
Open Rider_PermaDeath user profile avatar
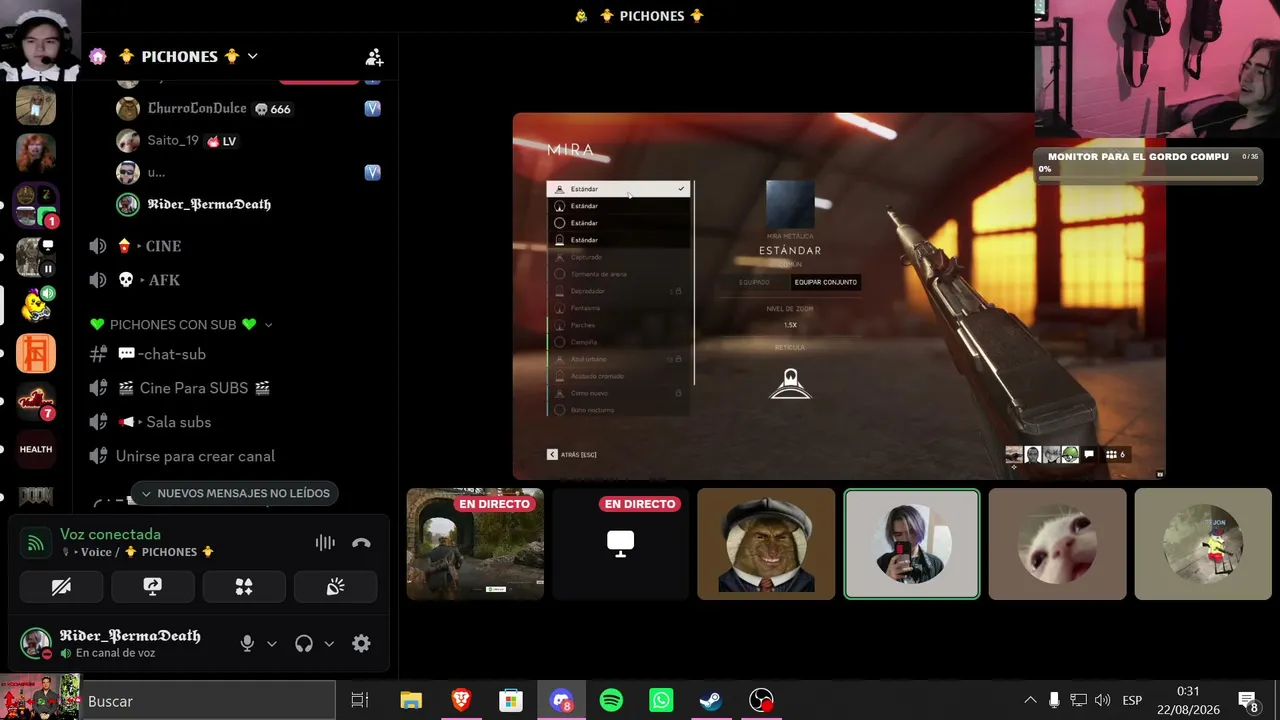pos(36,643)
